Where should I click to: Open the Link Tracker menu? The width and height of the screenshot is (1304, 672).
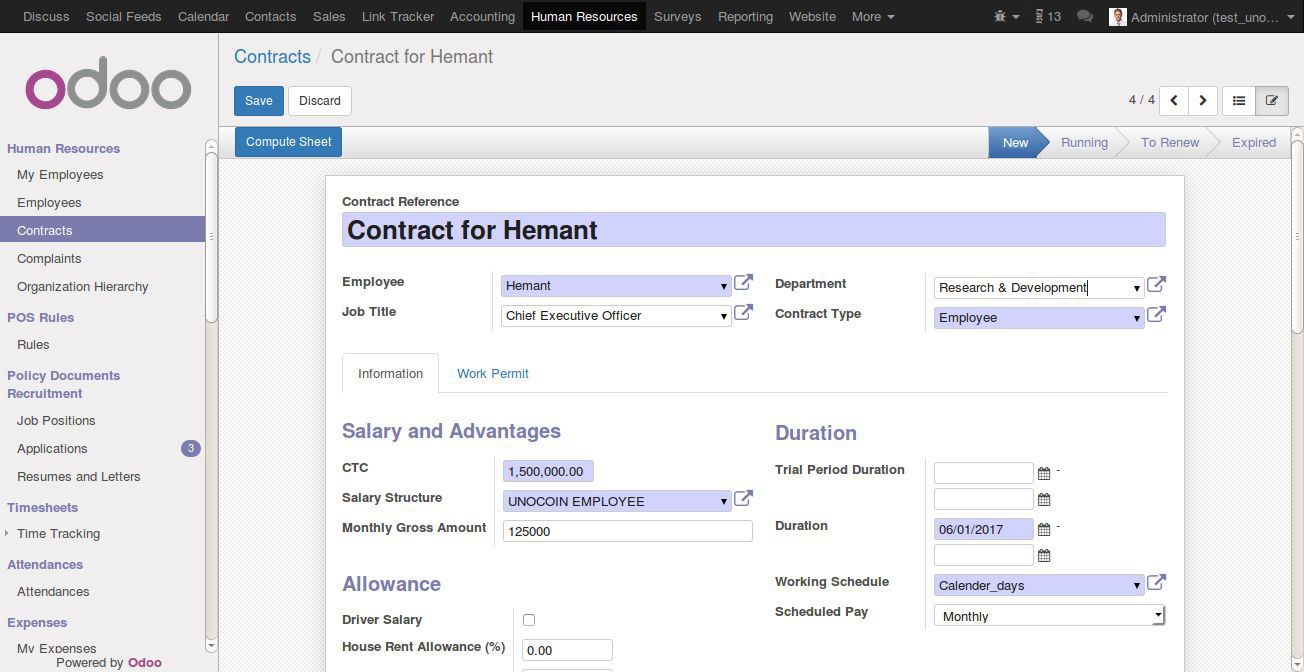(x=398, y=16)
